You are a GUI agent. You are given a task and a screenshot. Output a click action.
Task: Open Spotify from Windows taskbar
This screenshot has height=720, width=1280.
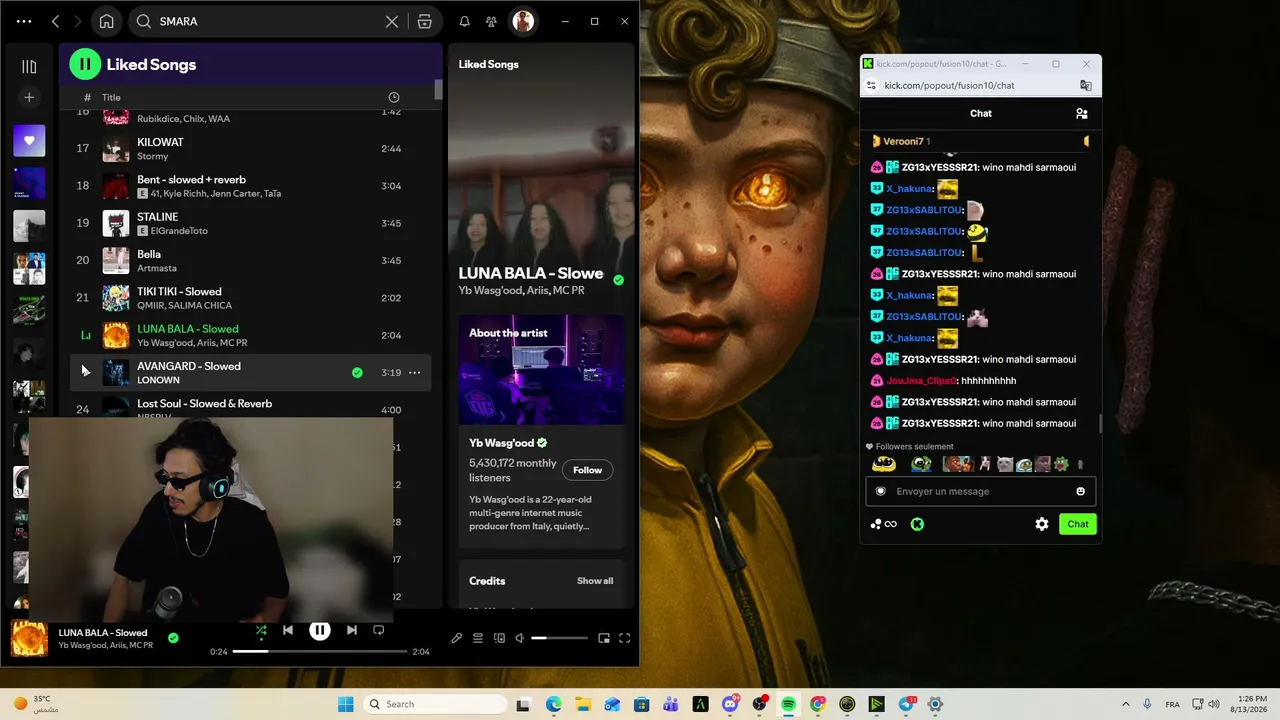(789, 704)
